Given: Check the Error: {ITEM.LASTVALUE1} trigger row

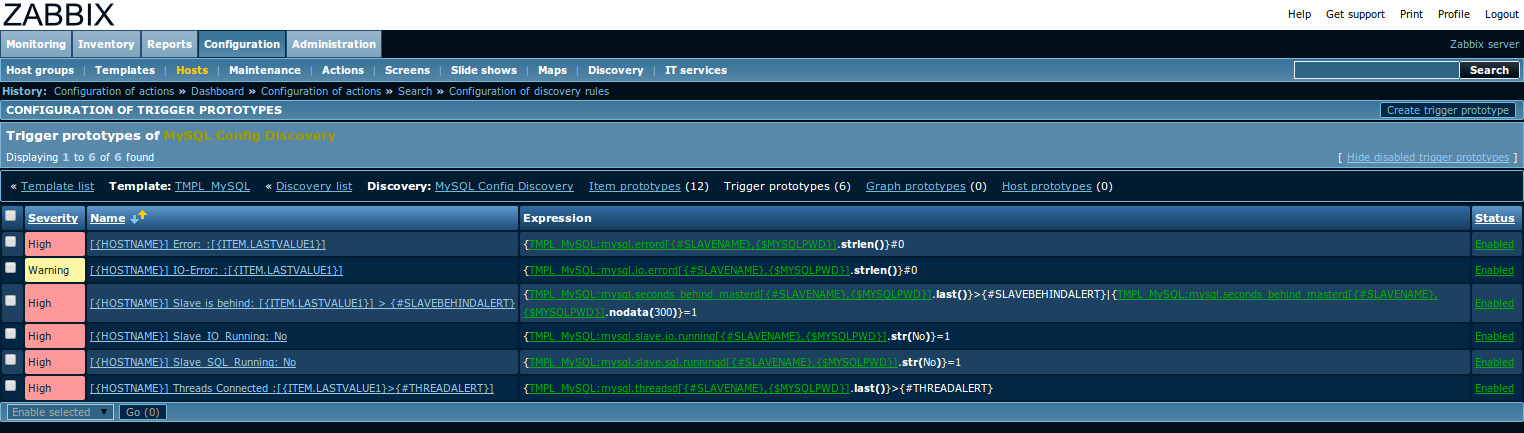Looking at the screenshot, I should (10, 242).
